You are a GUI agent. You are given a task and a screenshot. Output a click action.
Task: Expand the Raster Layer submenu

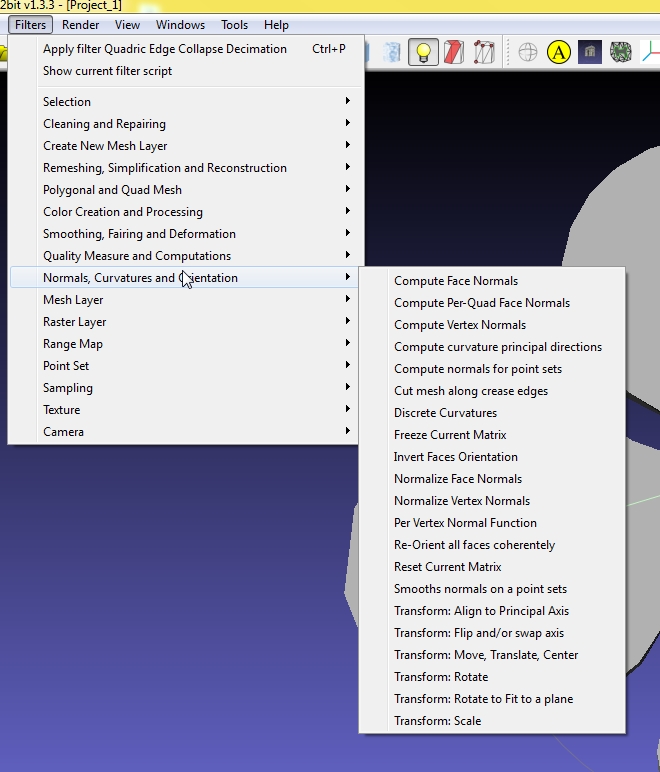coord(187,322)
